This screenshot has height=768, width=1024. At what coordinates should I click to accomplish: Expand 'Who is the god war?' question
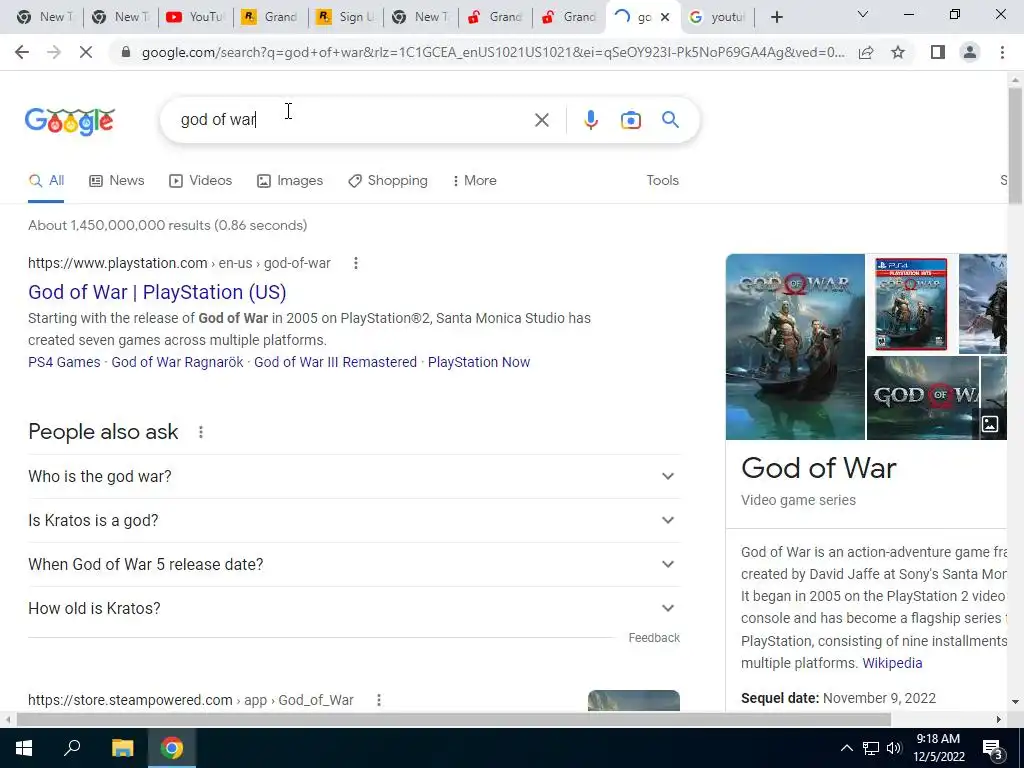354,476
